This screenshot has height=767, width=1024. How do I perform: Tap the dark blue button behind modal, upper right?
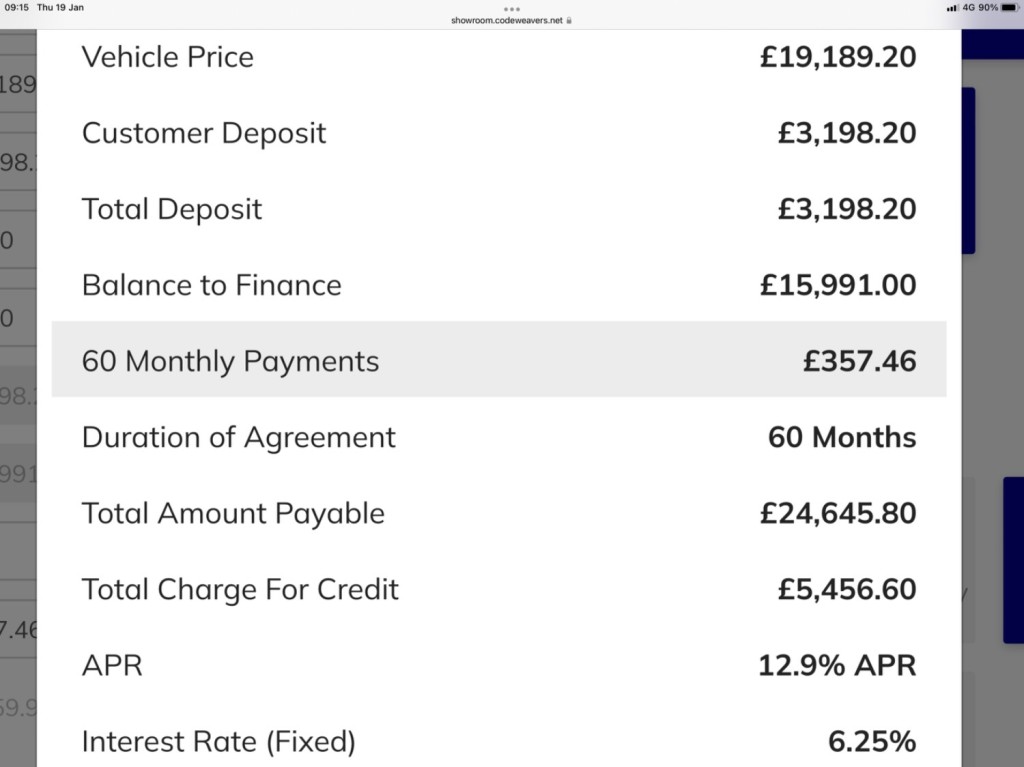click(968, 171)
